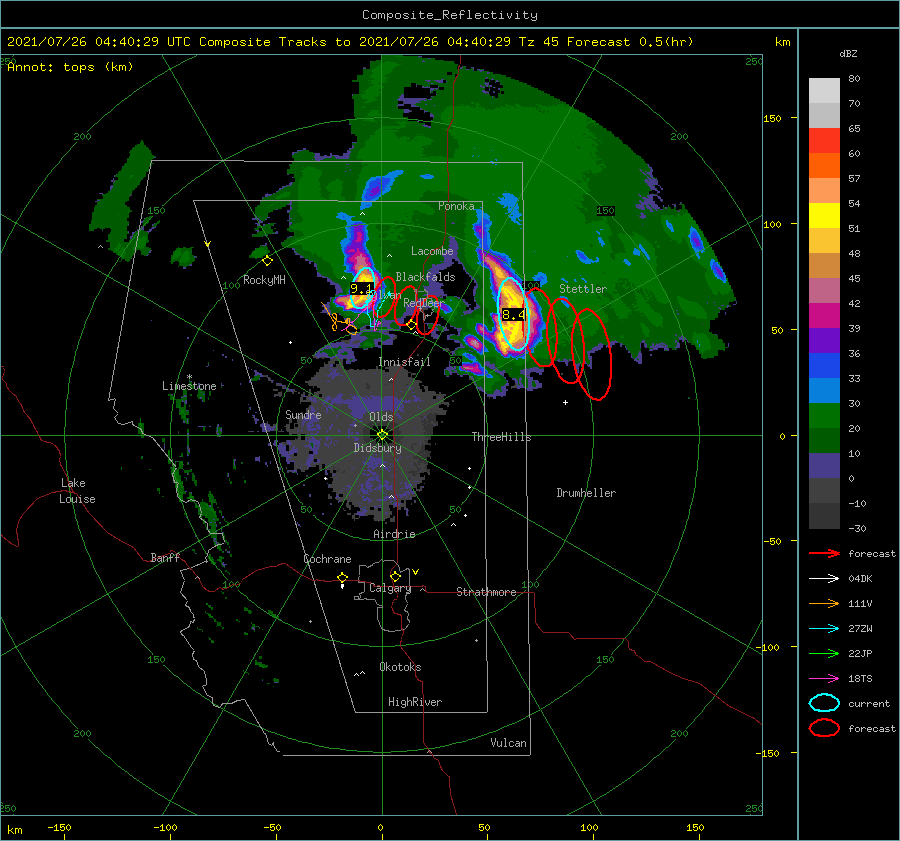Screen dimensions: 900x841
Task: Click the yellow diamond marker below RedDeer
Action: (411, 325)
